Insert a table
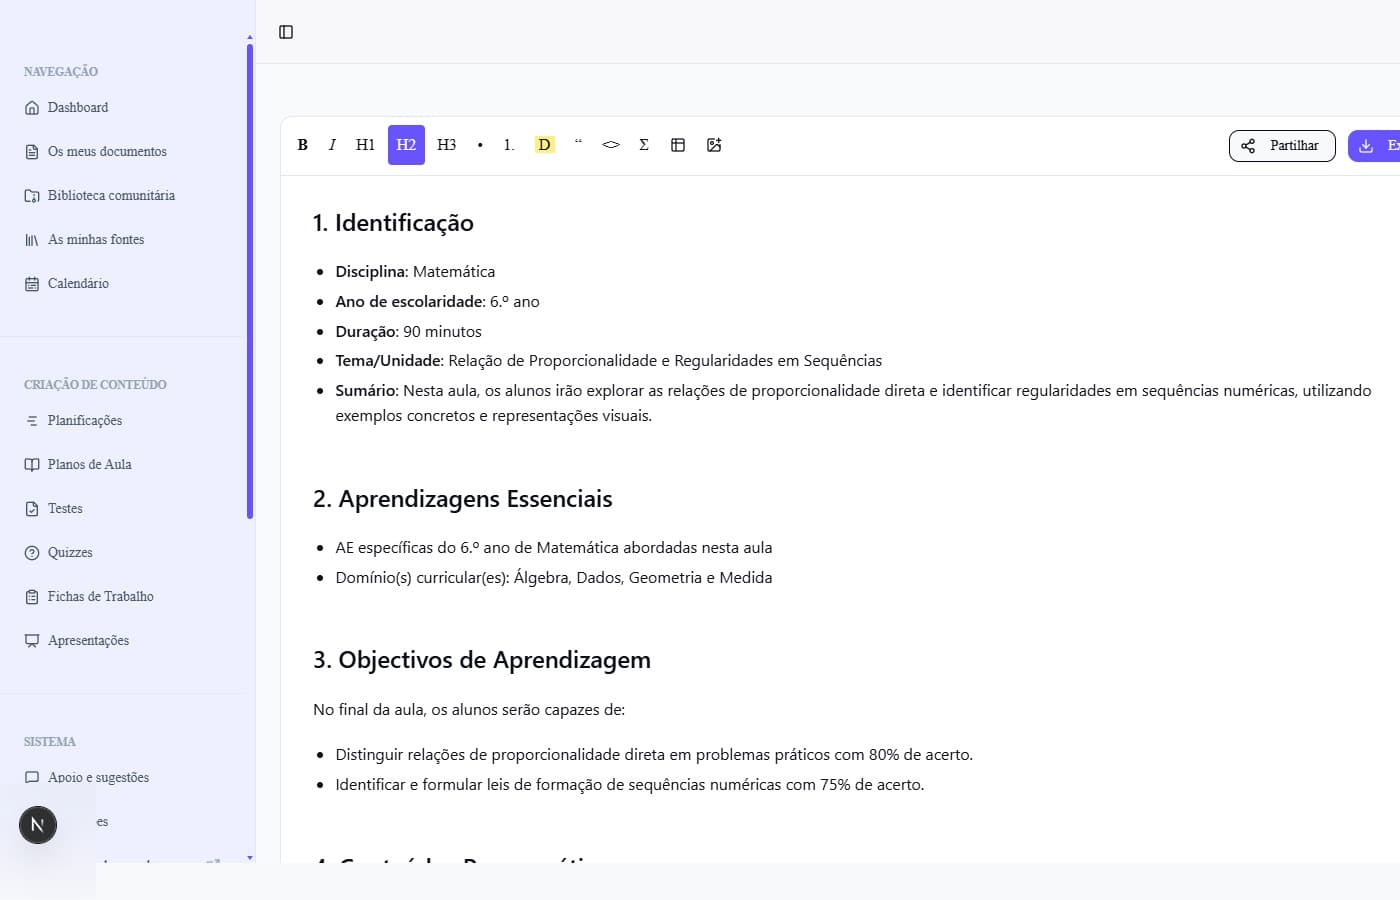 click(678, 145)
